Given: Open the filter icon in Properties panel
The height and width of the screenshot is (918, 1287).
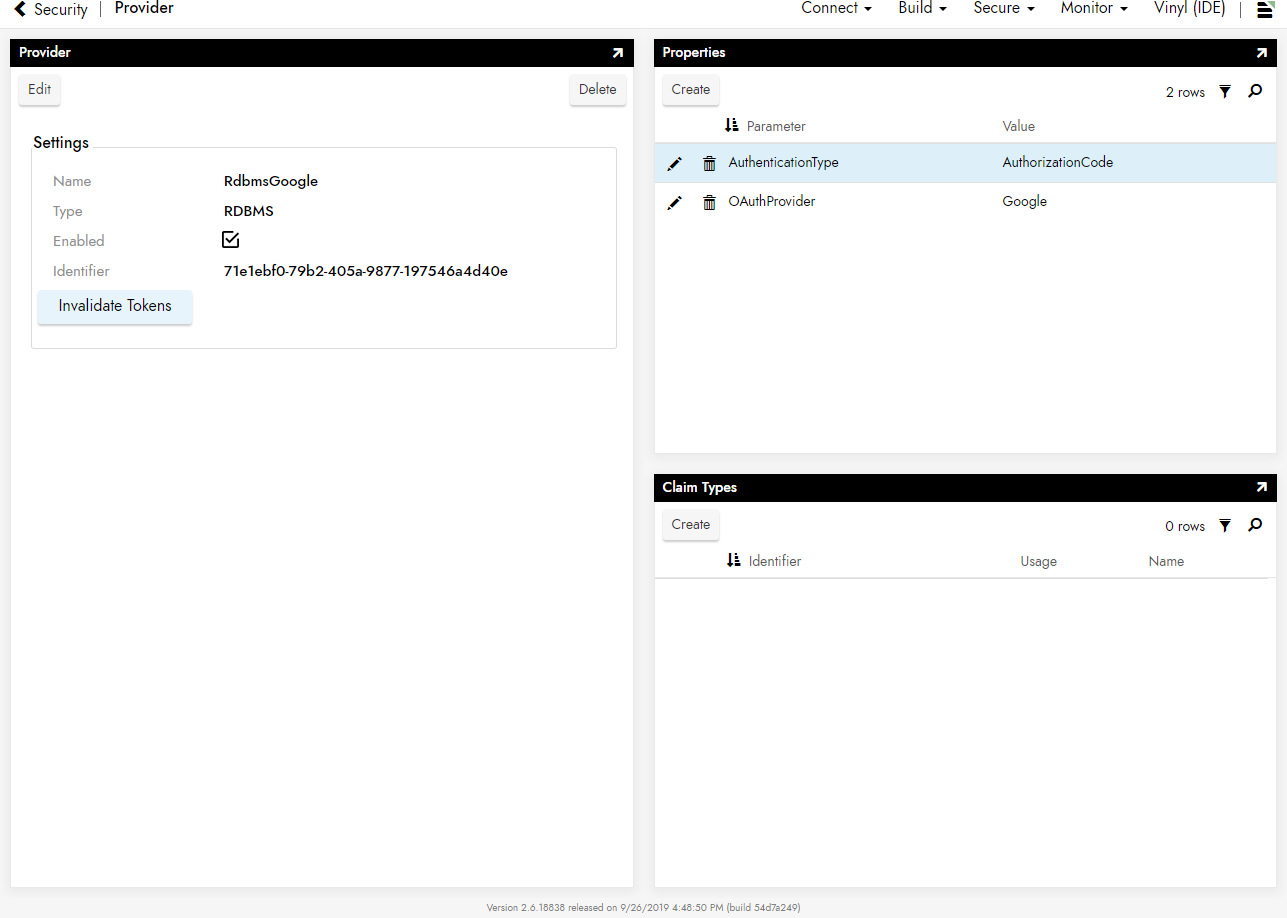Looking at the screenshot, I should tap(1225, 92).
